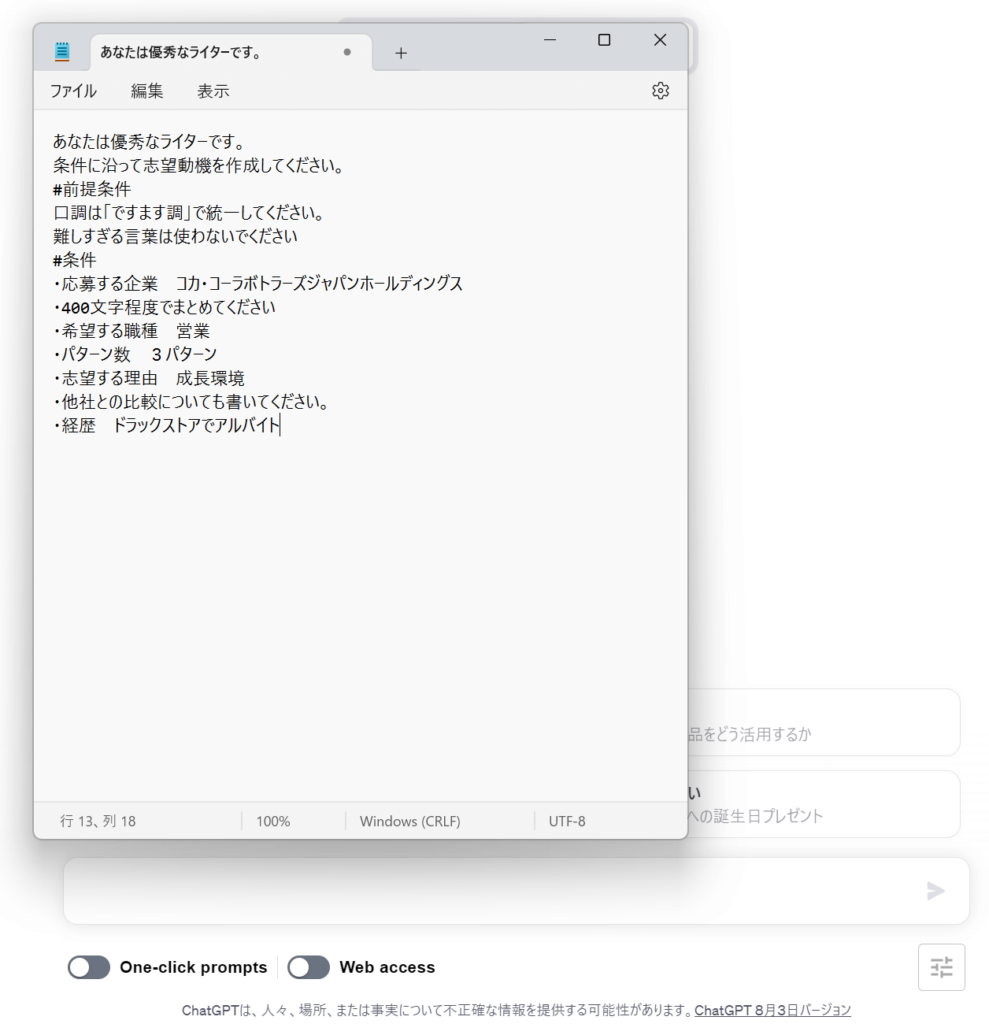Open the 編集 menu
The height and width of the screenshot is (1024, 989).
point(147,91)
